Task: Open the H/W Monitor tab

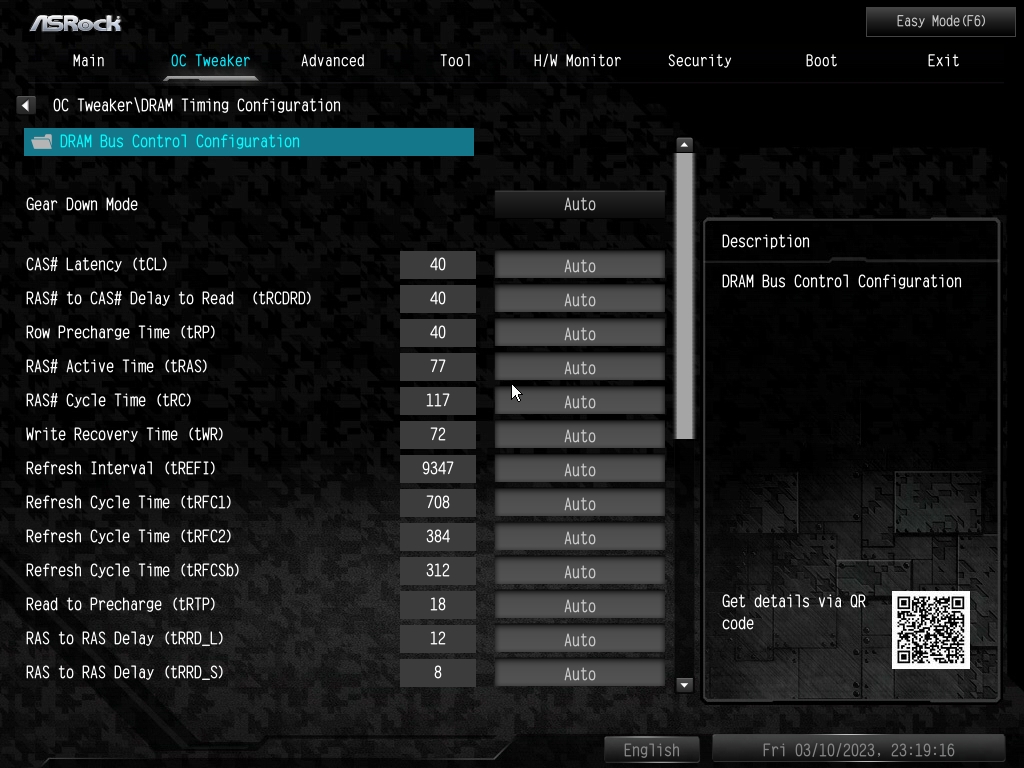Action: 577,61
